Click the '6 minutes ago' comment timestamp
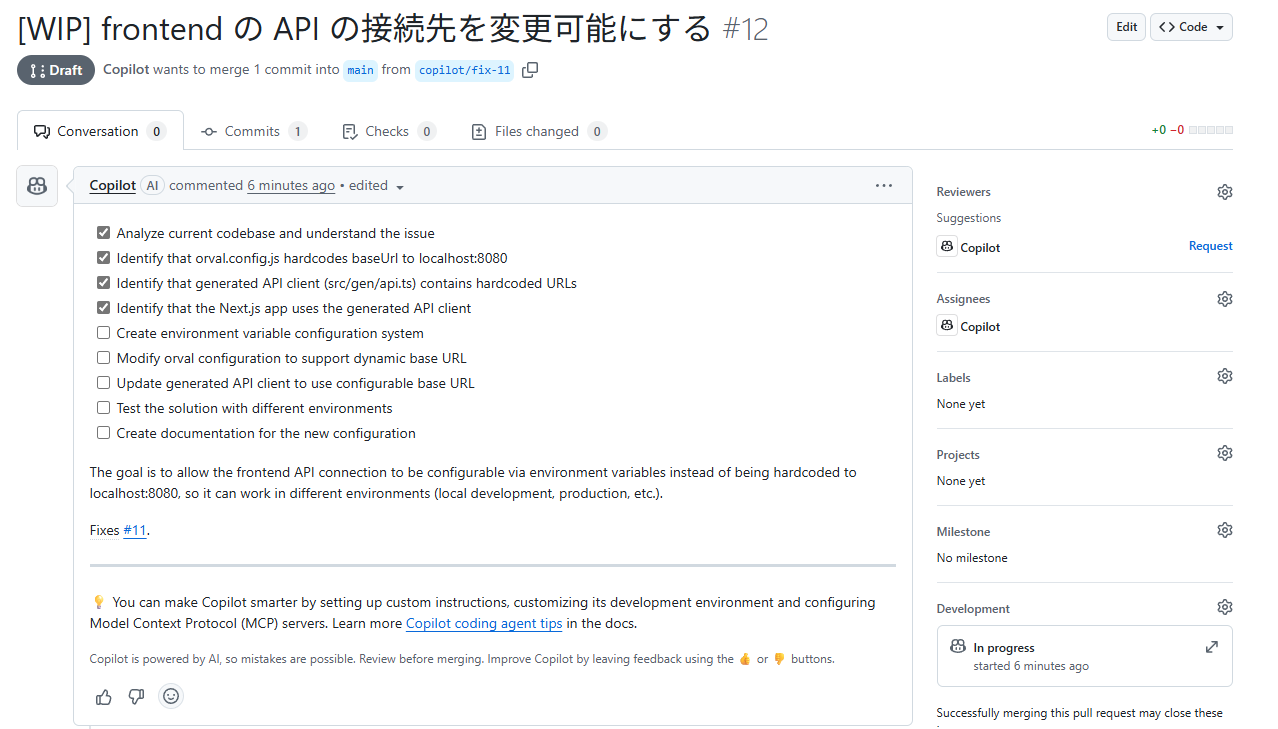The image size is (1278, 729). (x=291, y=185)
